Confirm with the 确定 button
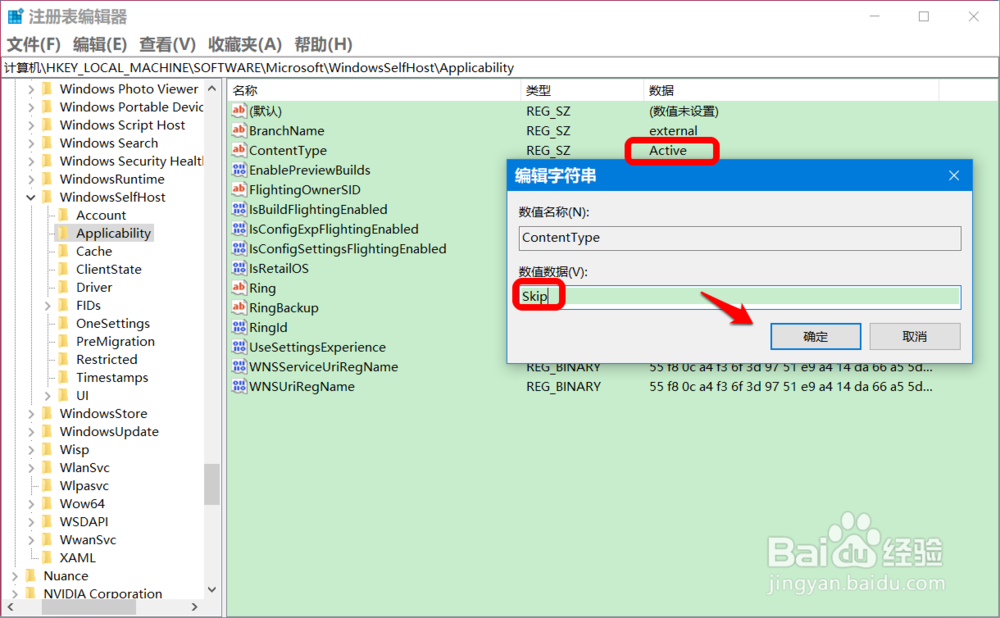The width and height of the screenshot is (1000, 618). point(816,336)
